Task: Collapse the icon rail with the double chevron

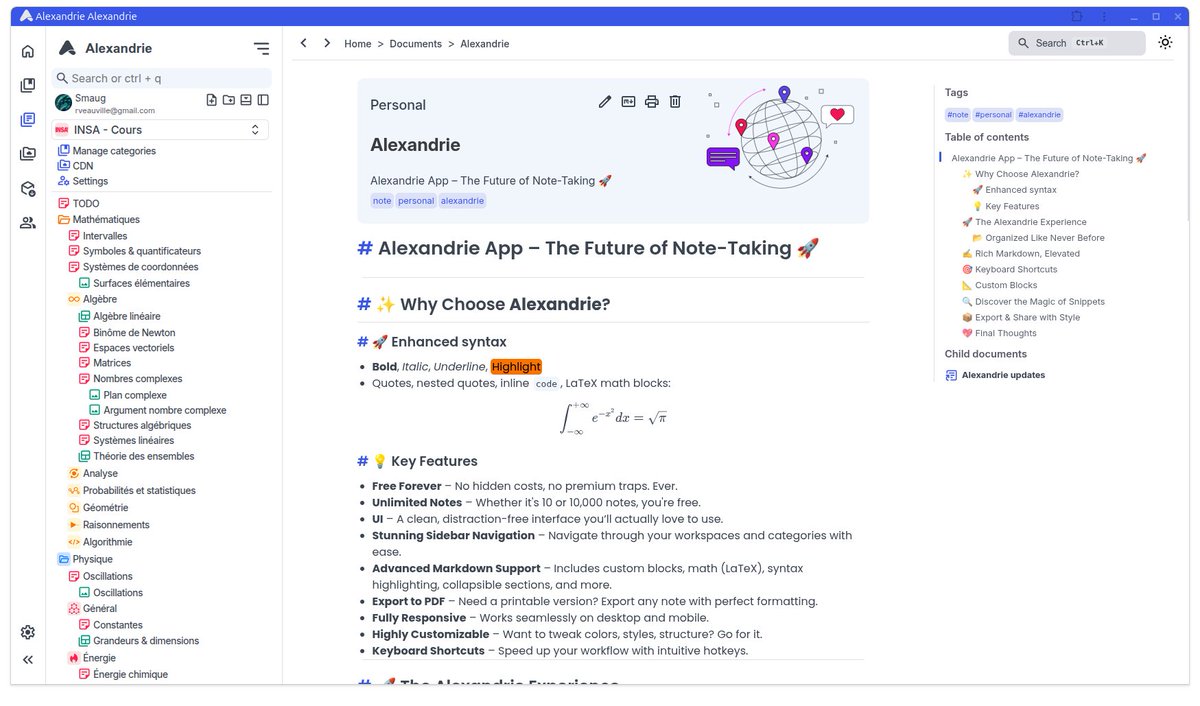Action: pyautogui.click(x=28, y=660)
